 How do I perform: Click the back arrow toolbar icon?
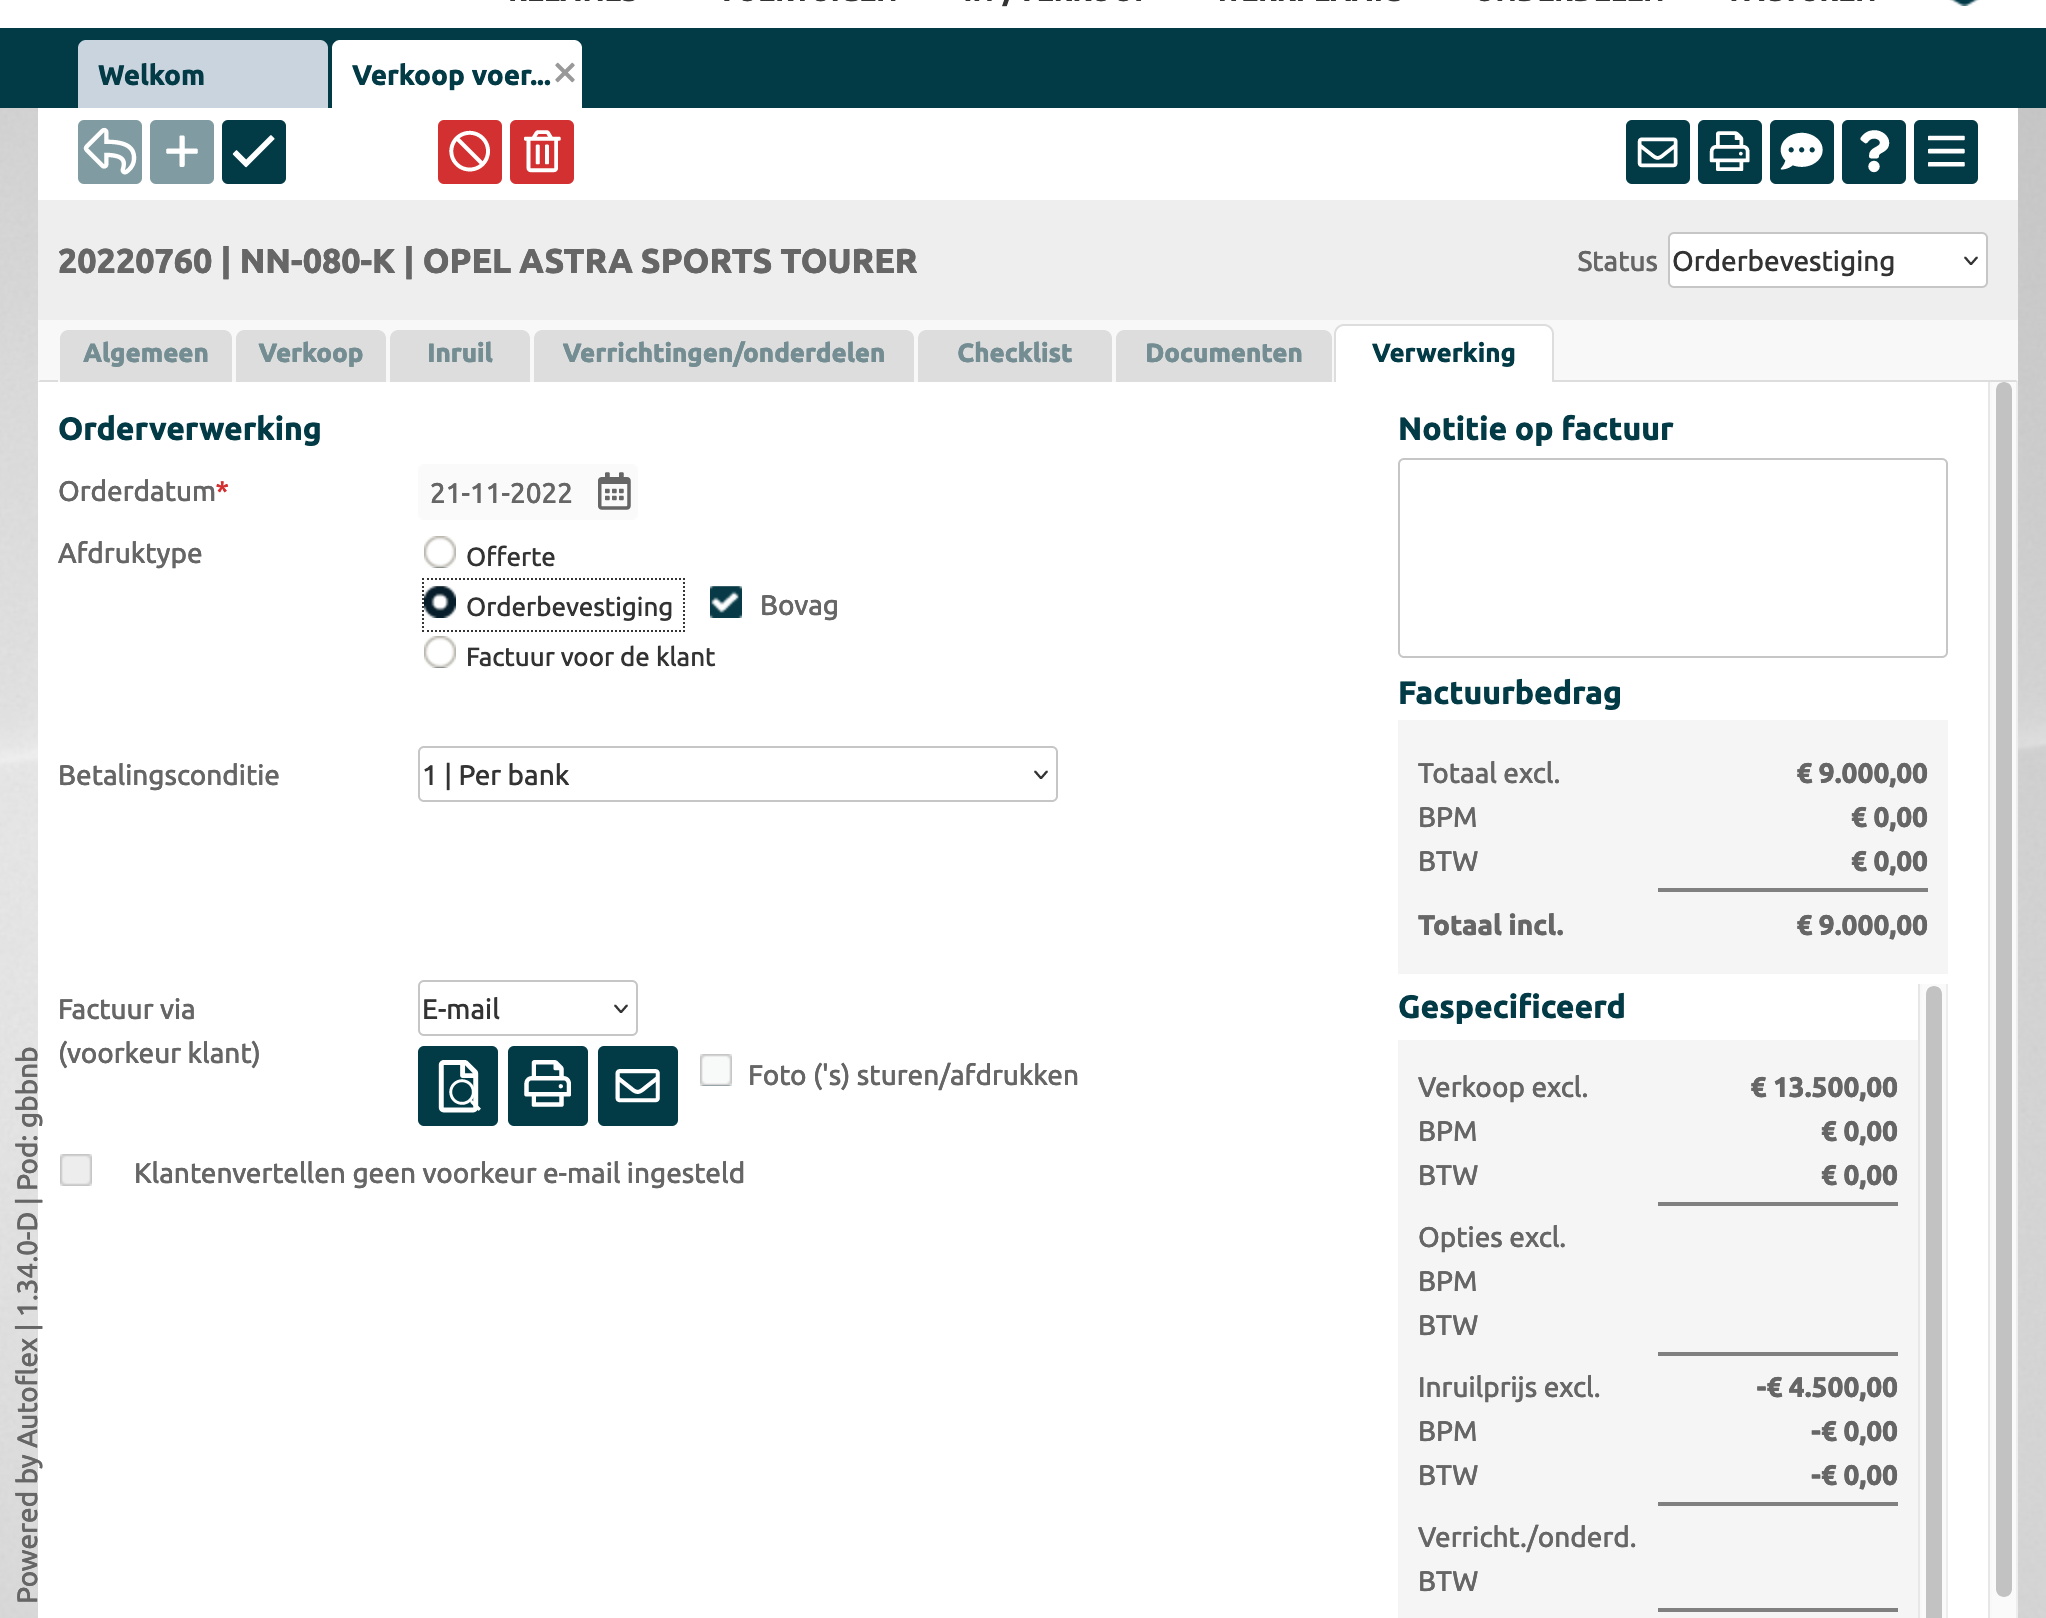click(110, 152)
